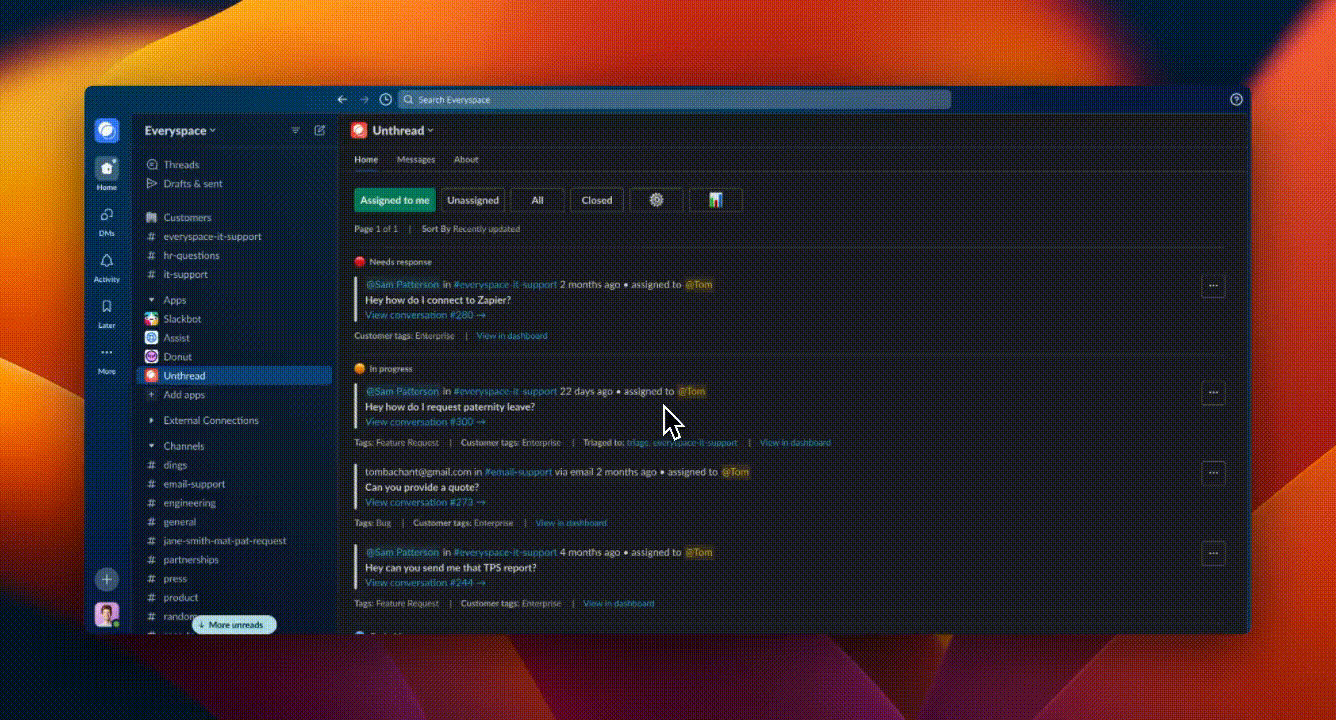Open the View conversation #300 link
This screenshot has height=720, width=1336.
coord(425,422)
